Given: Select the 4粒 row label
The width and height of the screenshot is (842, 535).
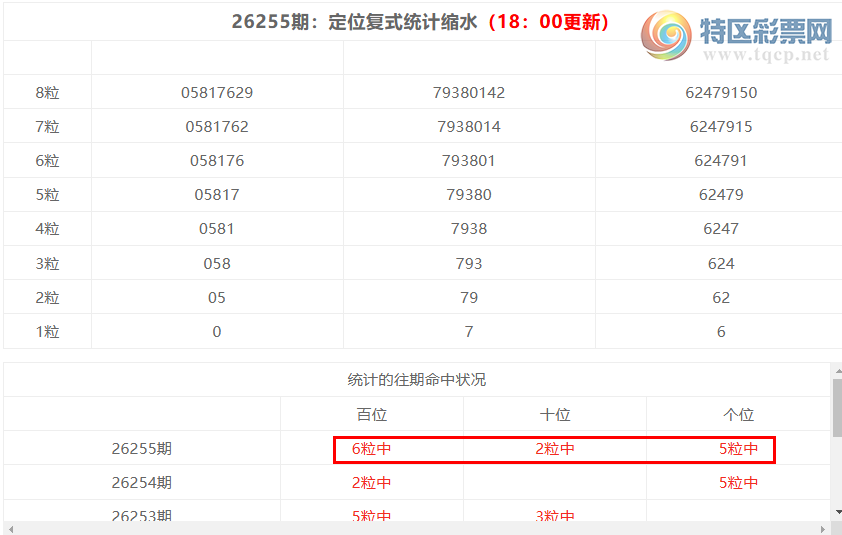Looking at the screenshot, I should [47, 229].
